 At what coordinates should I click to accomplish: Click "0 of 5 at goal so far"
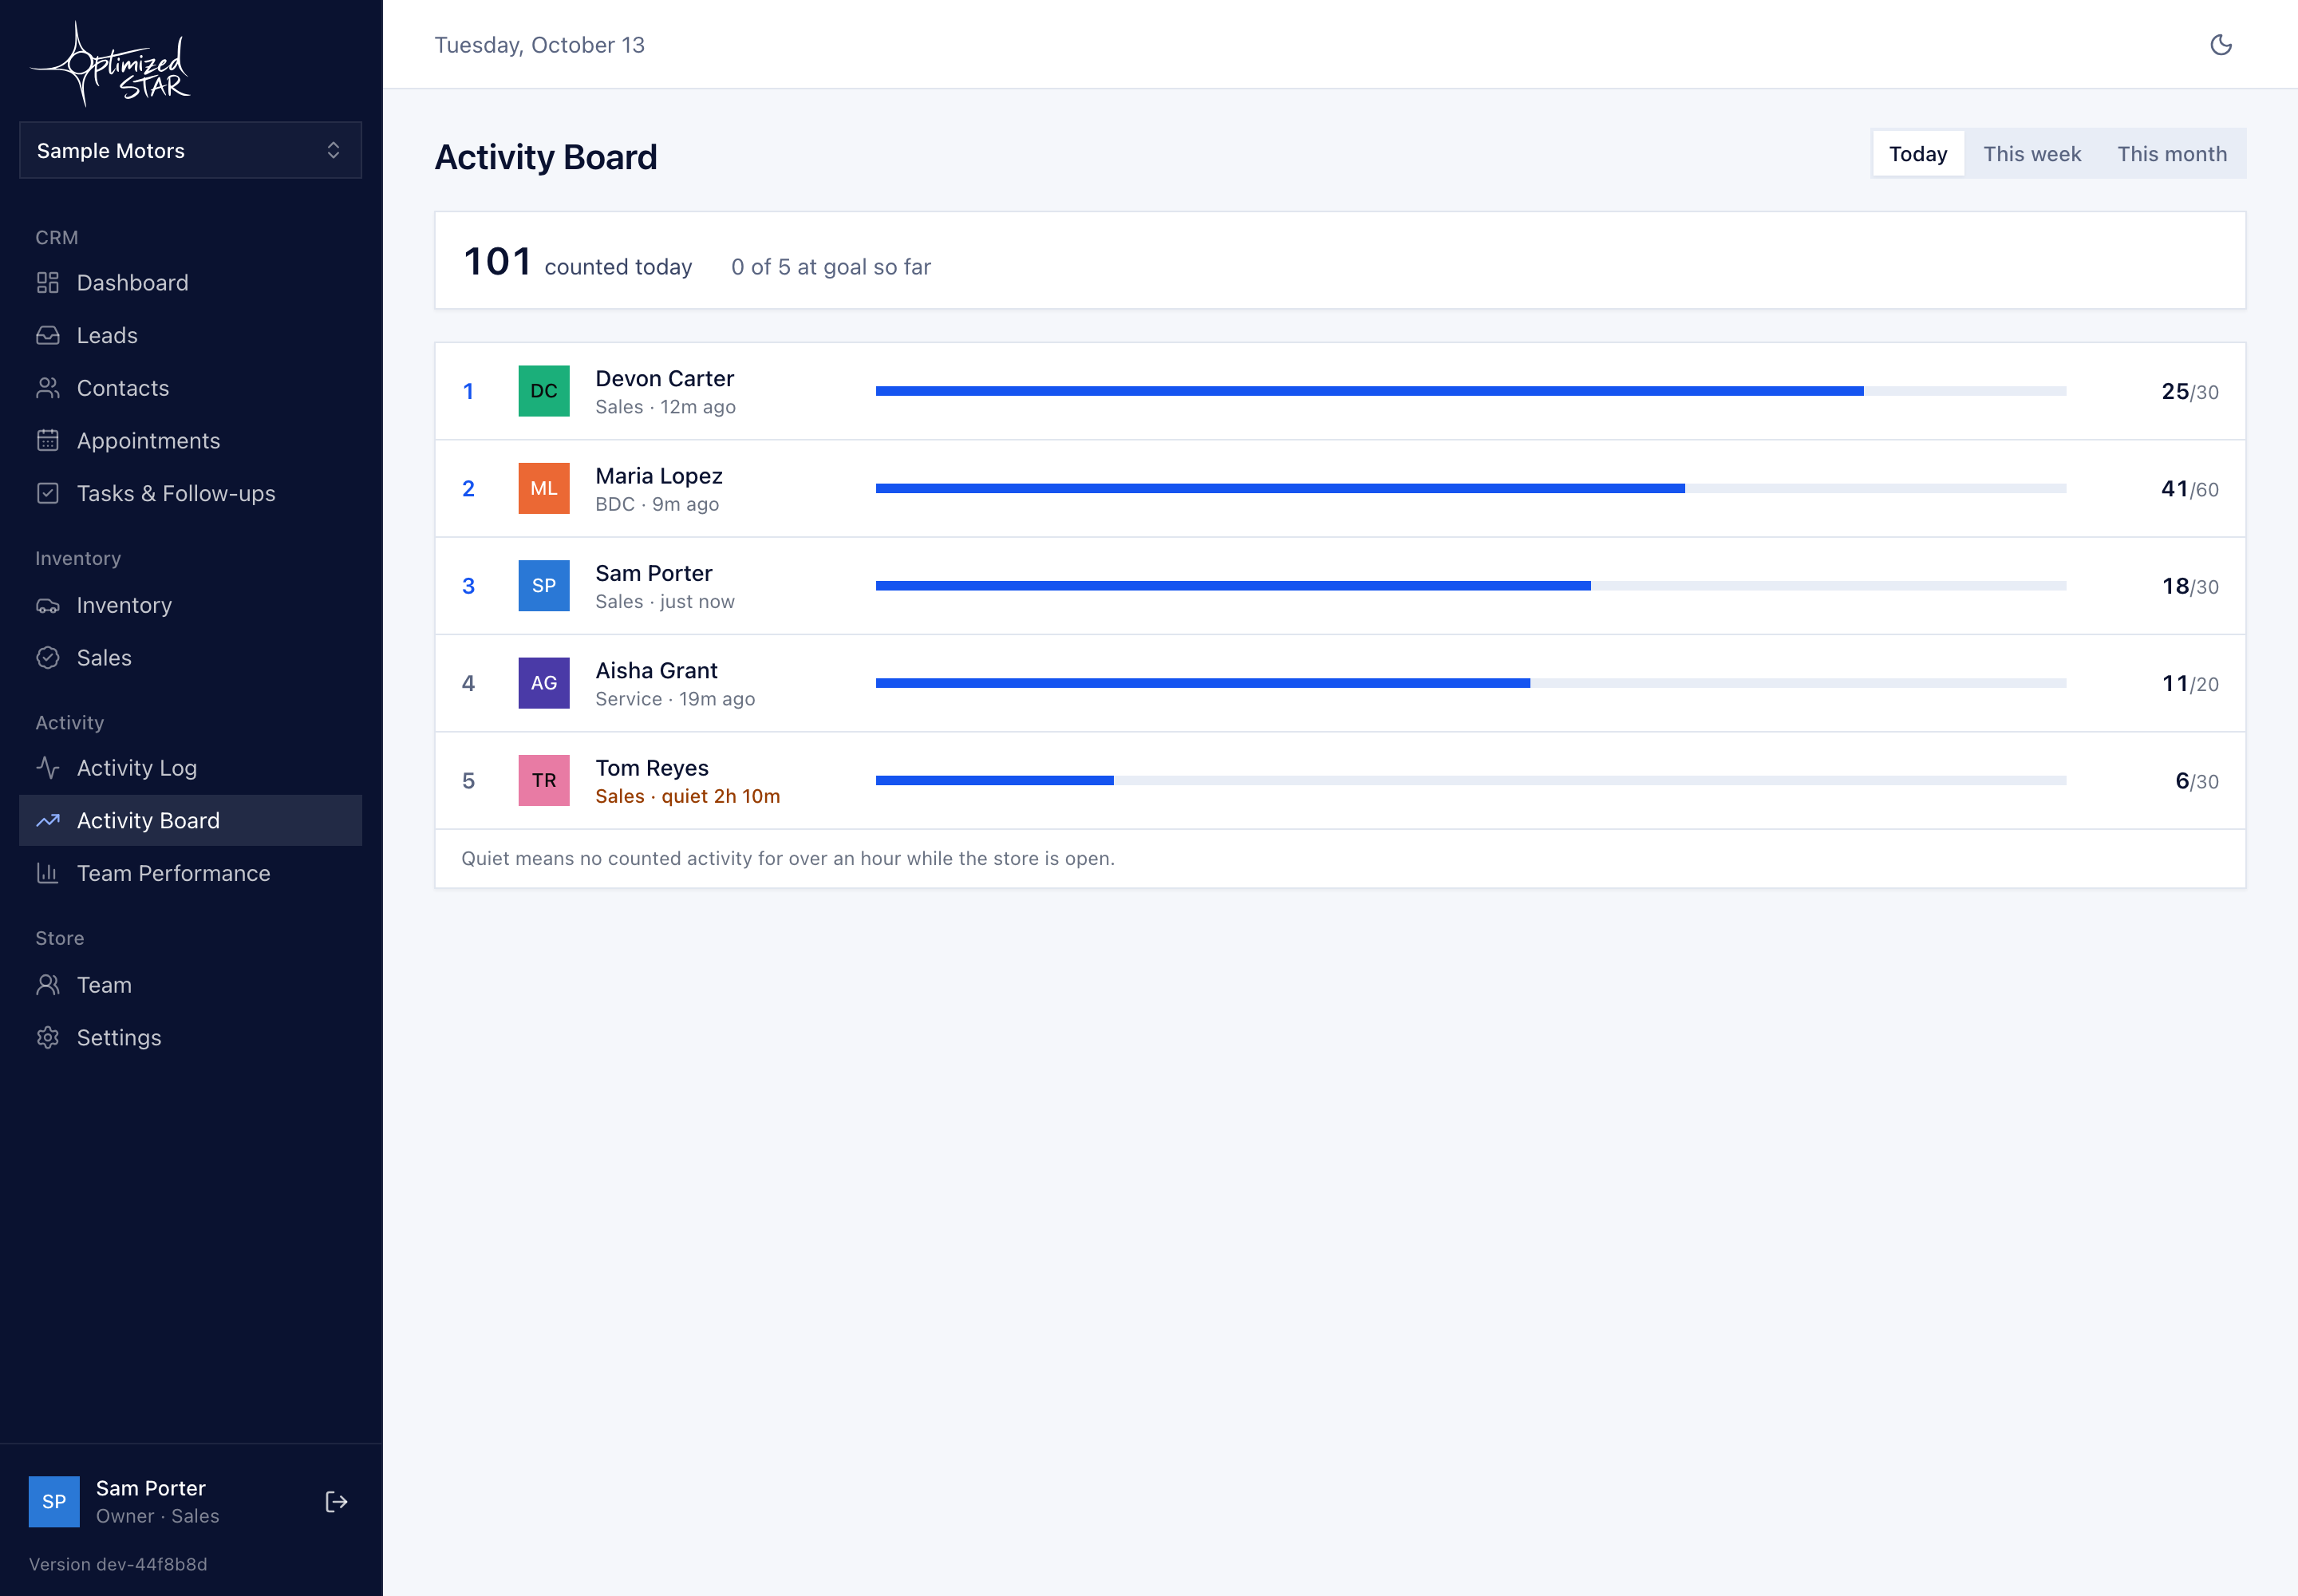pos(830,267)
